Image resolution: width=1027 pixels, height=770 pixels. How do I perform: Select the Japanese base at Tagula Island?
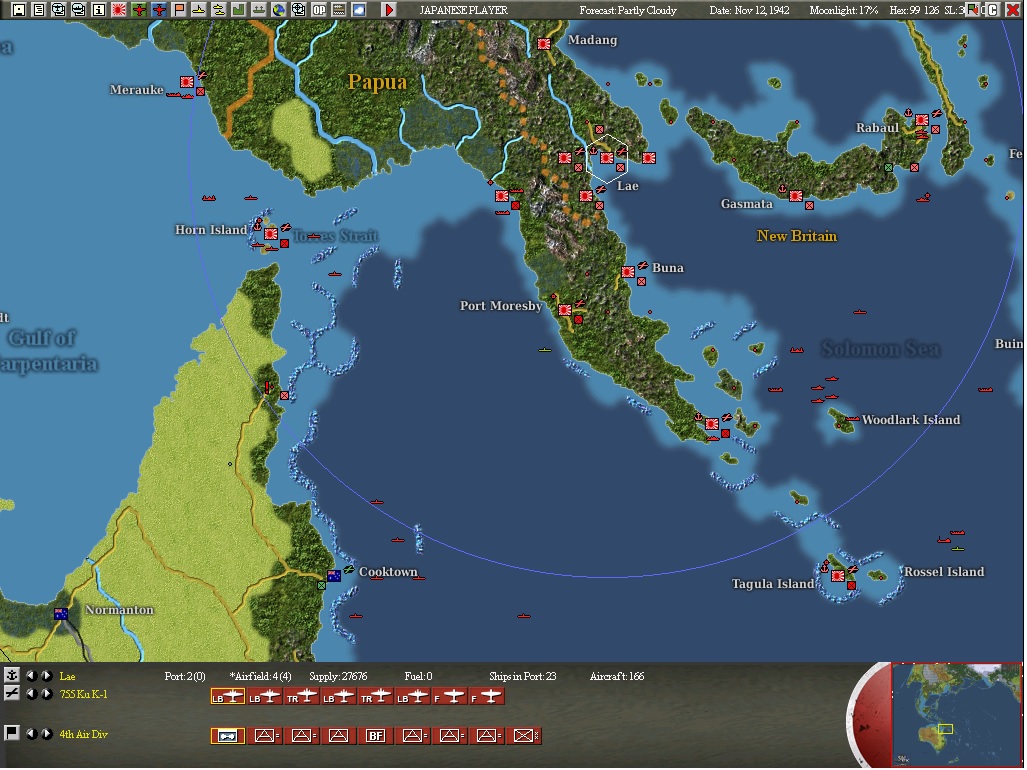point(838,576)
